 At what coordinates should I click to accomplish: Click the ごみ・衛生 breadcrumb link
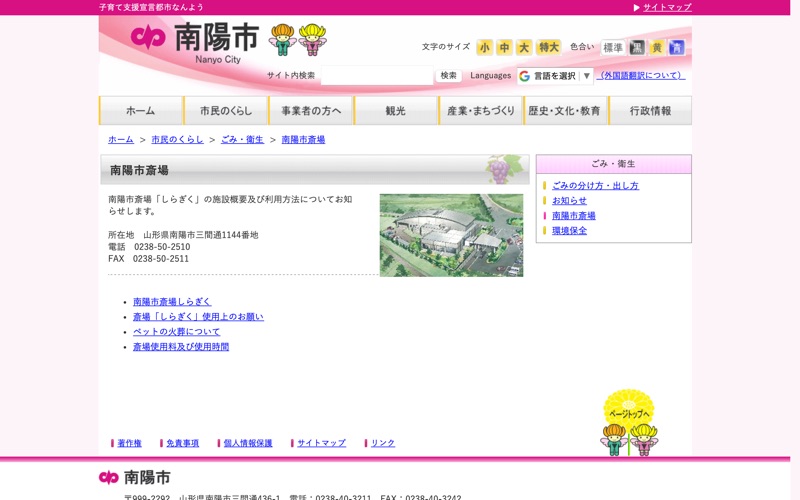[x=242, y=139]
